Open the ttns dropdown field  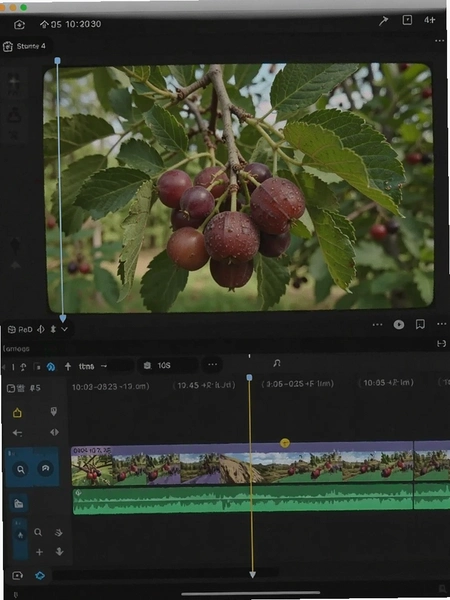click(x=104, y=366)
